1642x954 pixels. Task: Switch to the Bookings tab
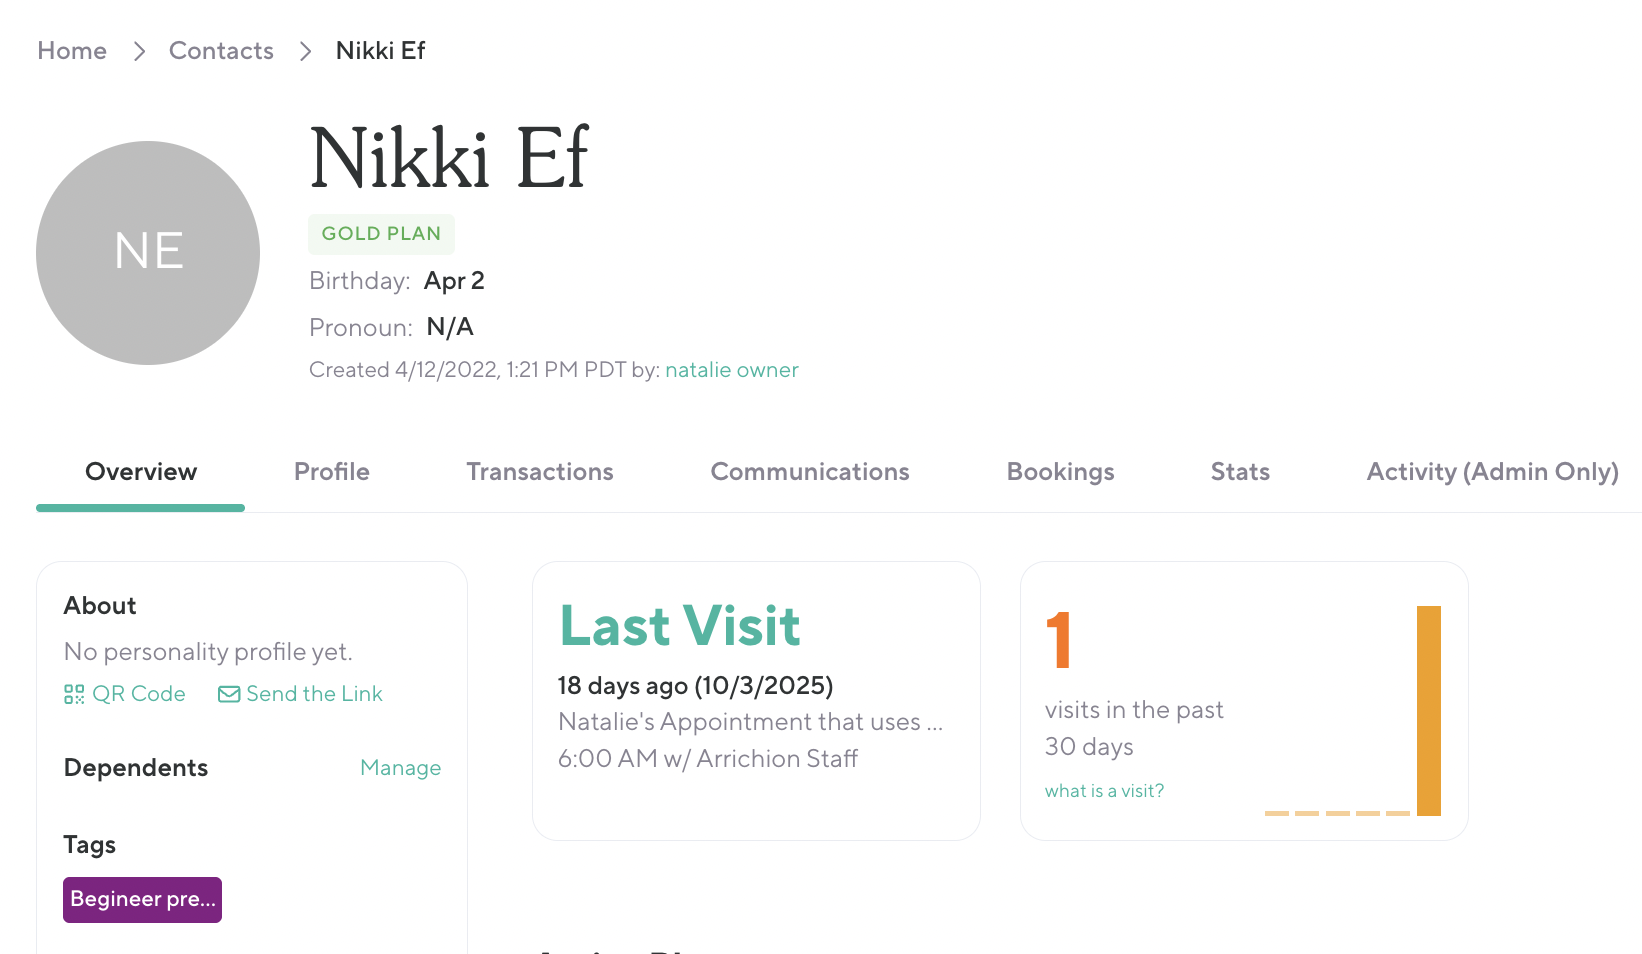[x=1060, y=472]
